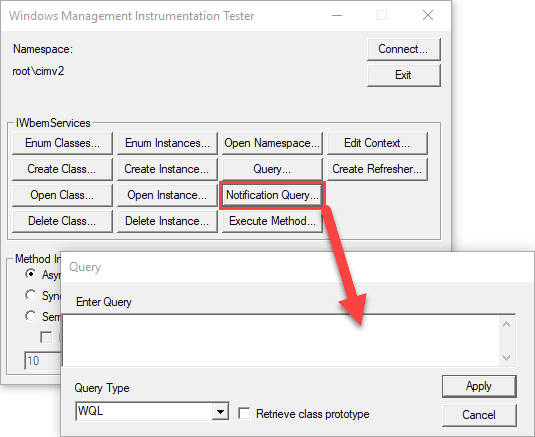Close the WMI Tester window

point(428,16)
